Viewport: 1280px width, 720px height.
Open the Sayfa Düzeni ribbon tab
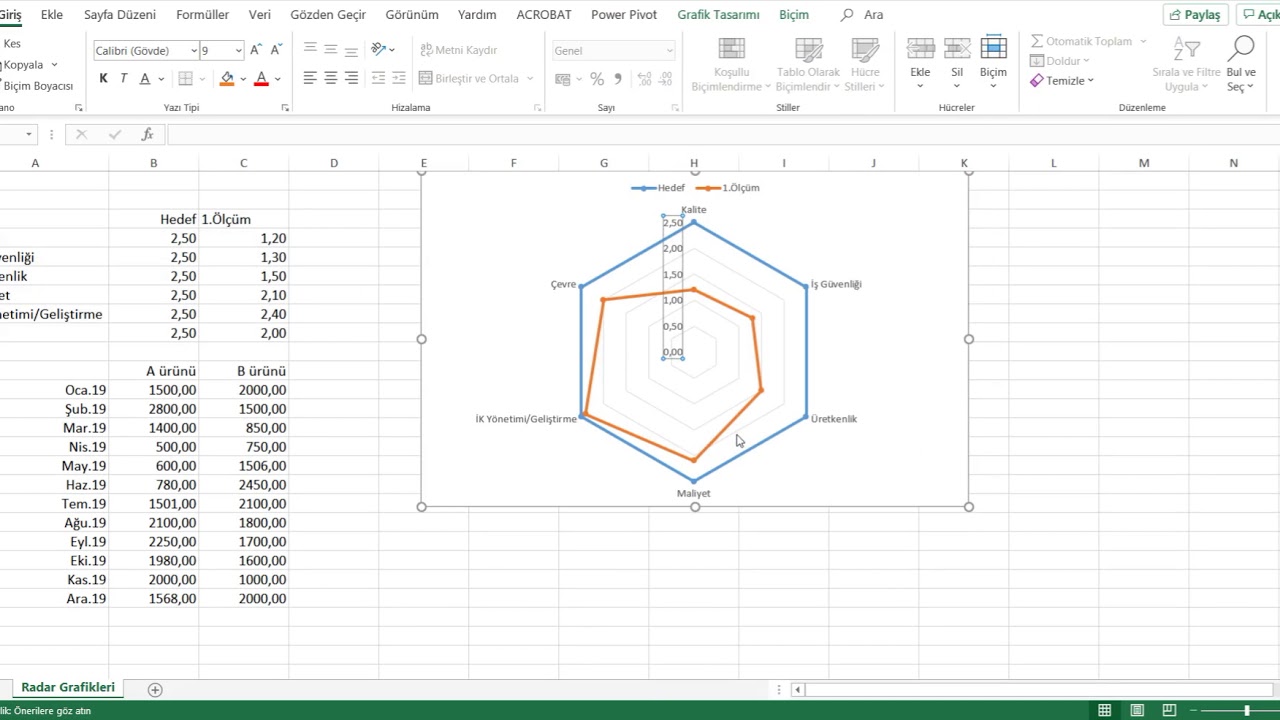coord(120,15)
